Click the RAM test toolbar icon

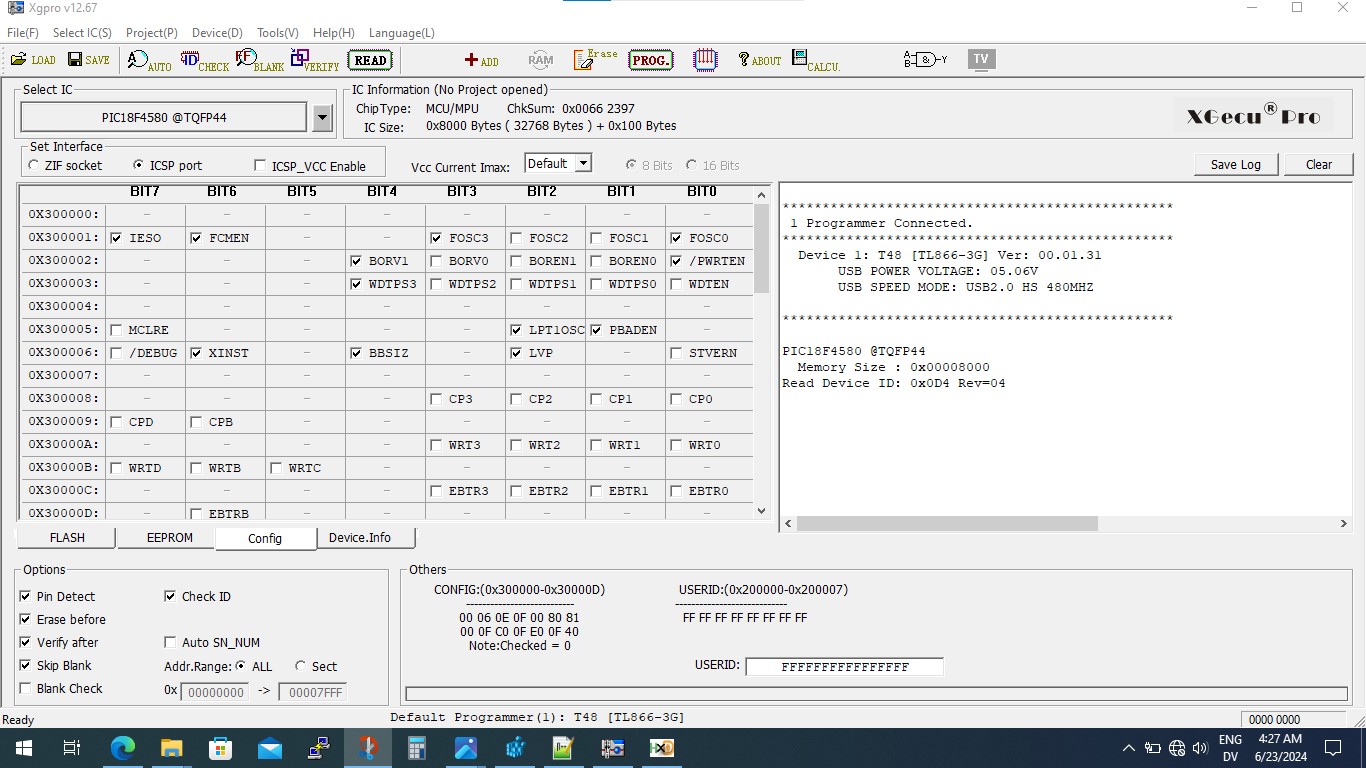[x=541, y=60]
